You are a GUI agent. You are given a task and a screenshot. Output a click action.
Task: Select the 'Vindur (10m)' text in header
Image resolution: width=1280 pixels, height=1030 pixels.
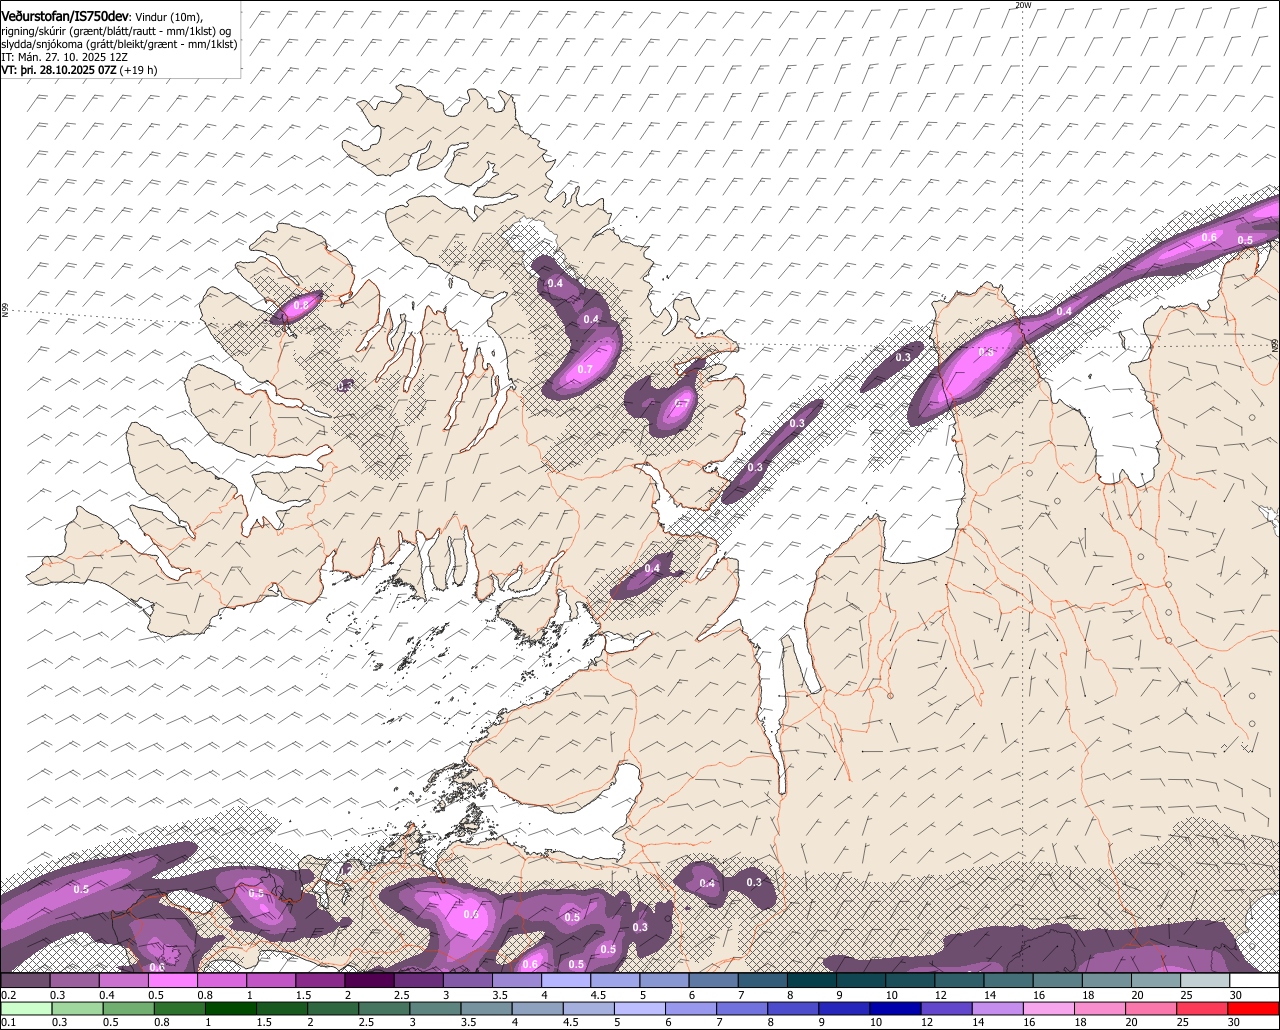click(x=168, y=17)
